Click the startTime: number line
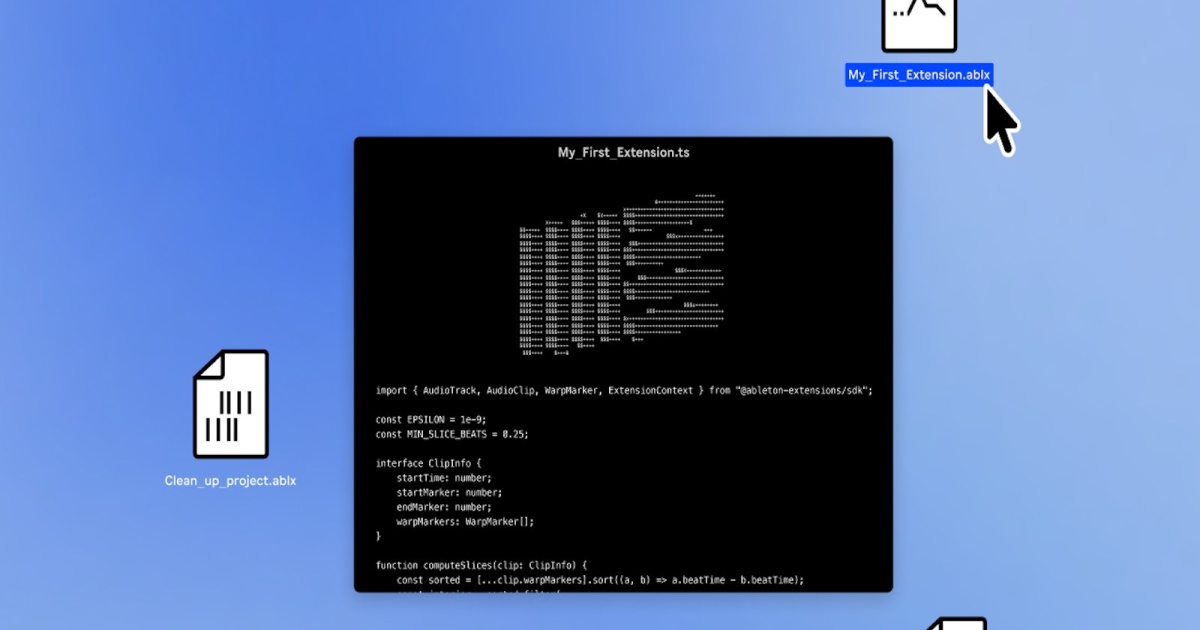 click(x=444, y=478)
